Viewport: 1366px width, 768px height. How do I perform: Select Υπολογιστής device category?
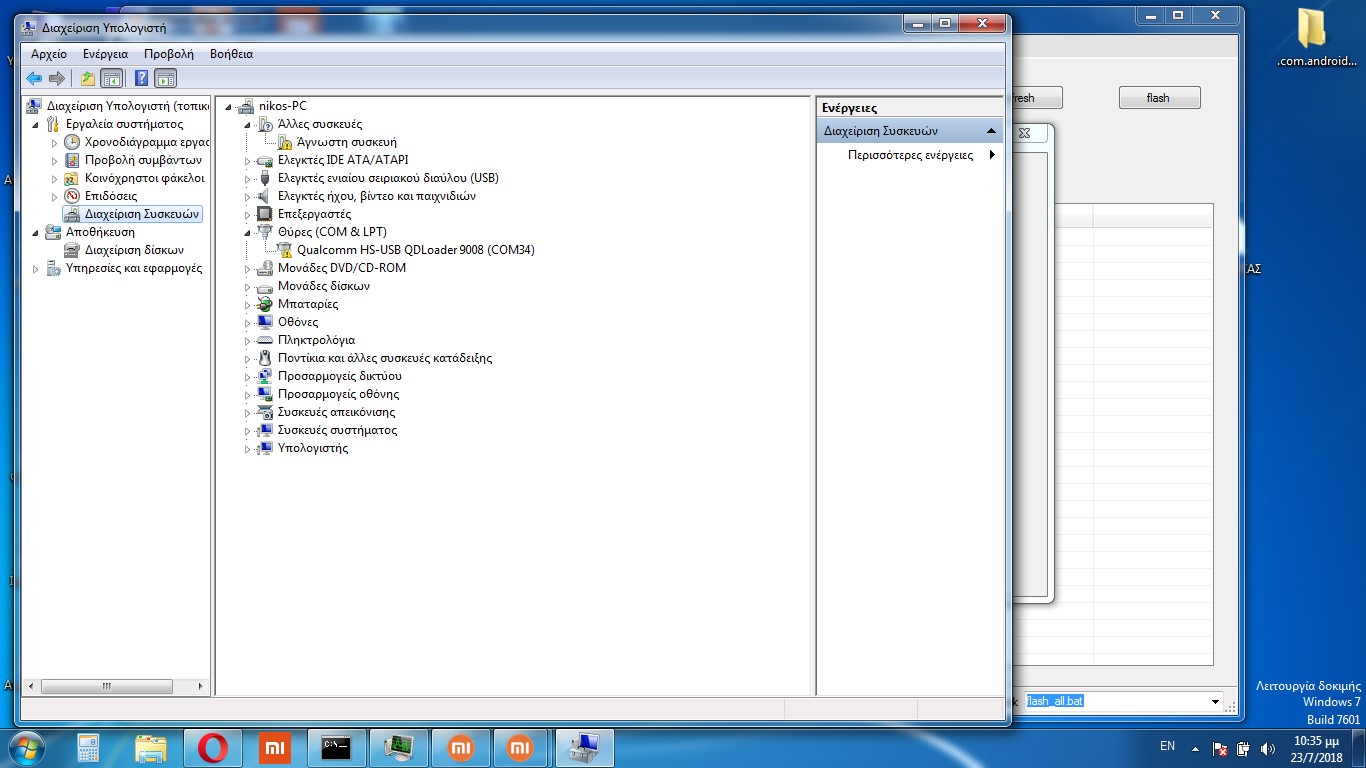(x=313, y=448)
